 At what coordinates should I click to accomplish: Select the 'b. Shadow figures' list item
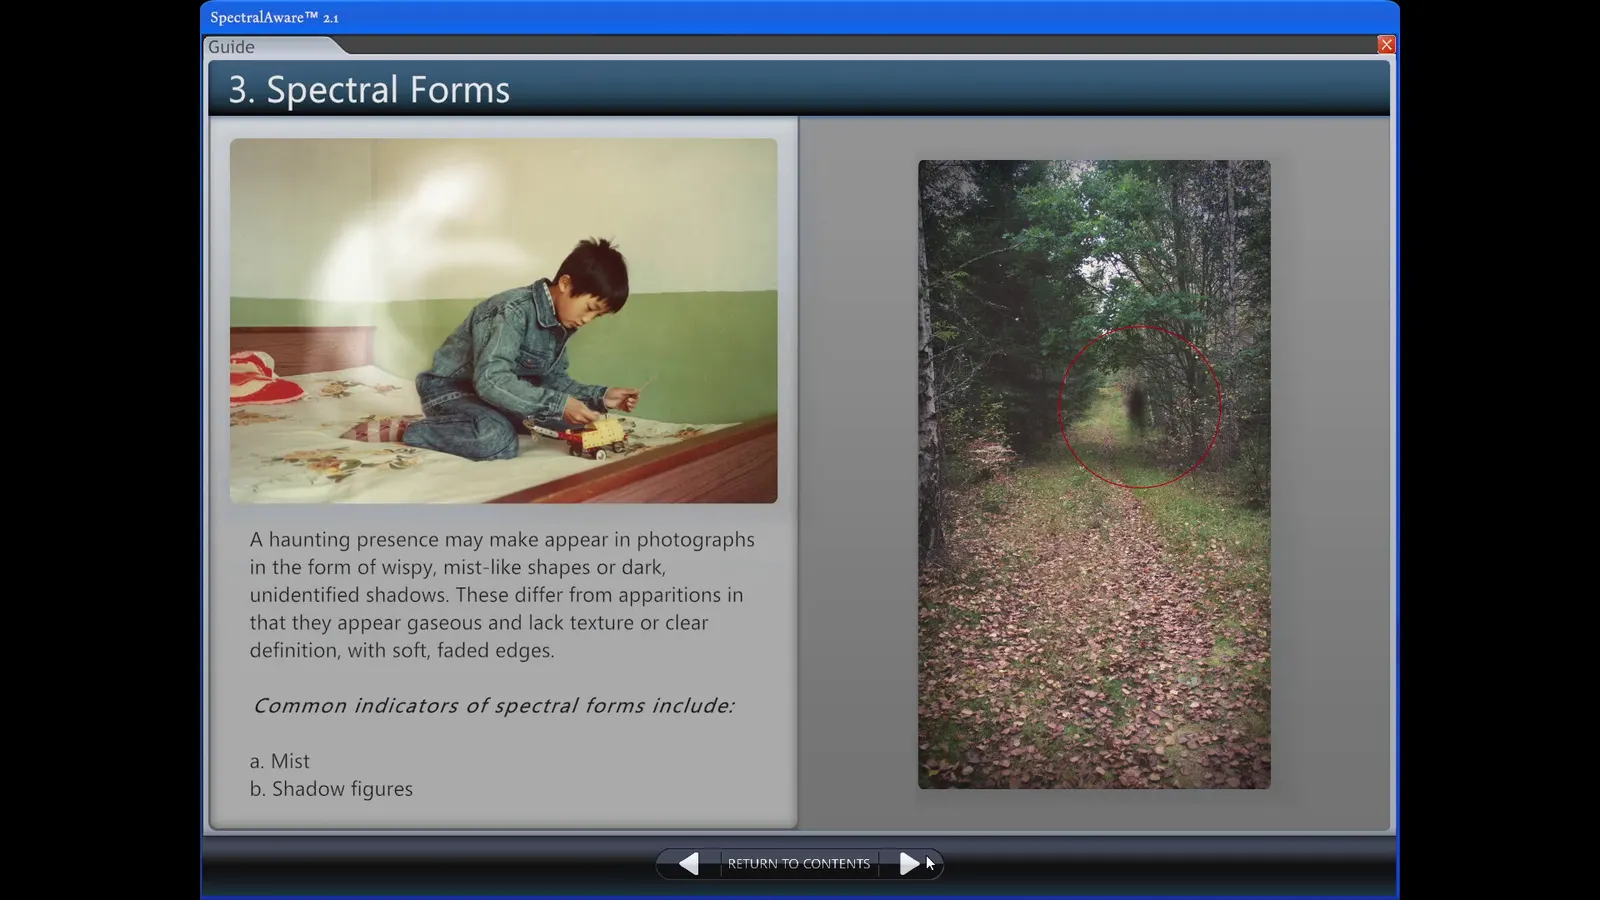(x=331, y=789)
